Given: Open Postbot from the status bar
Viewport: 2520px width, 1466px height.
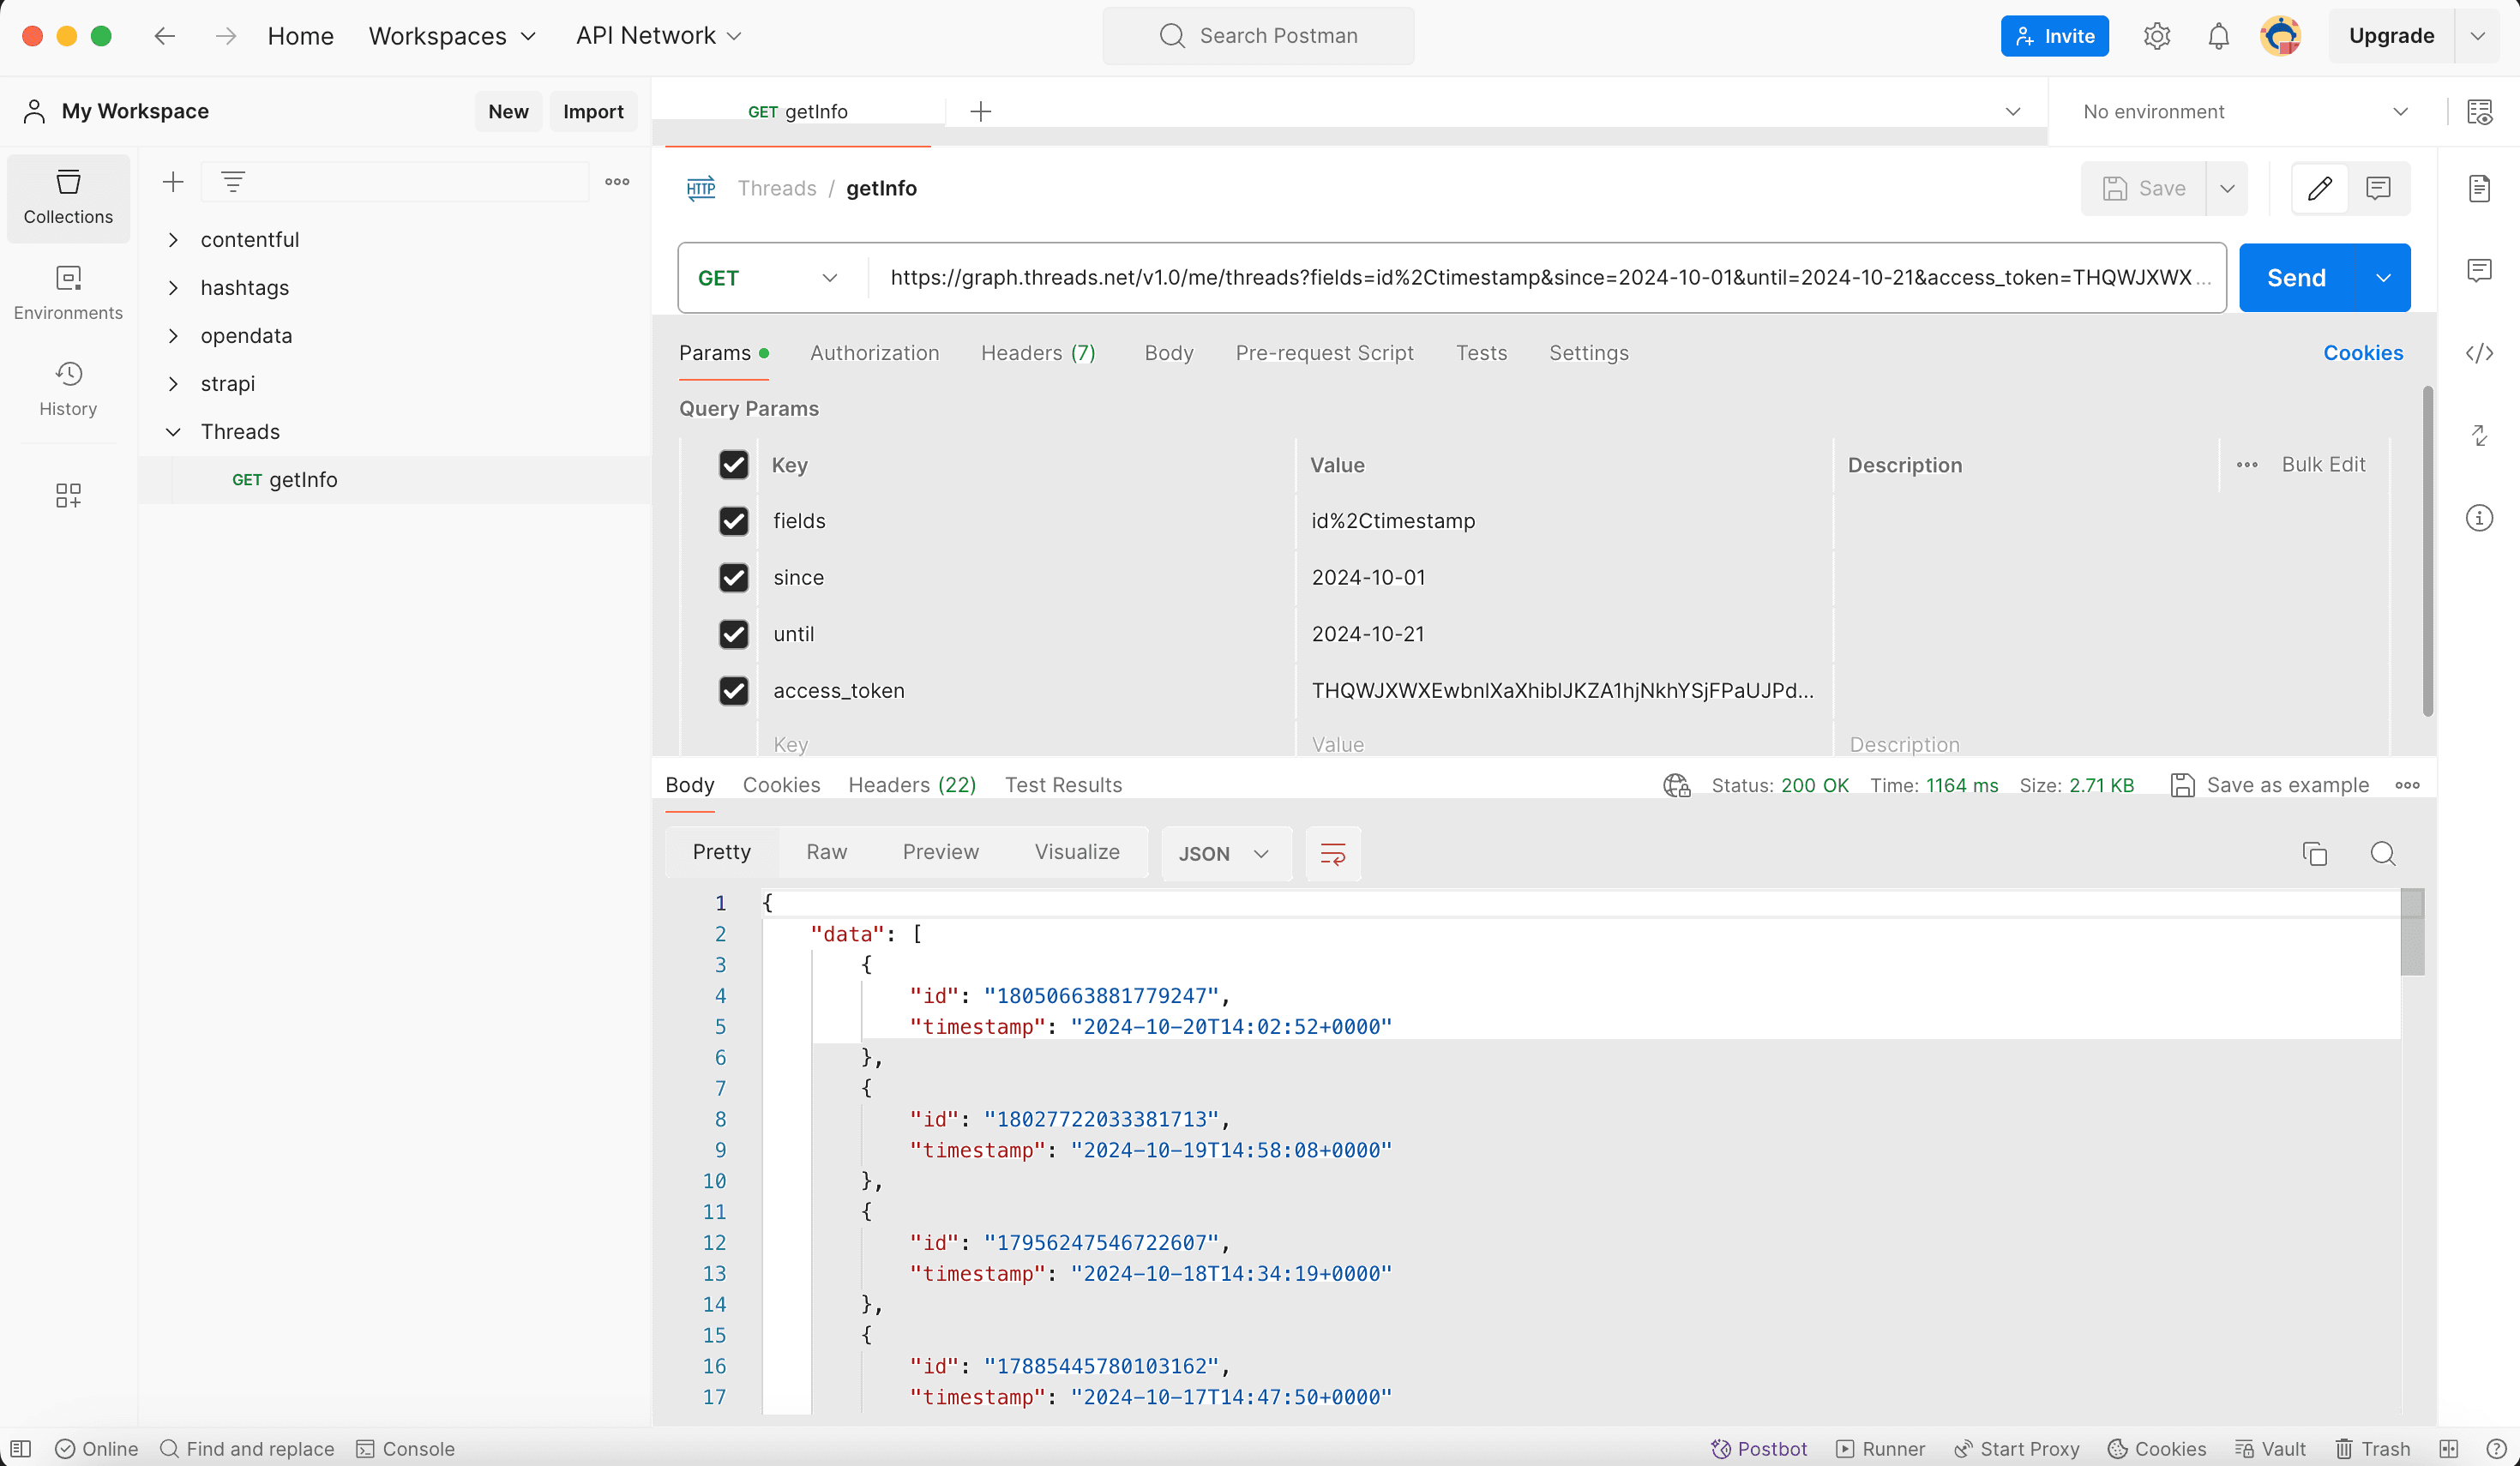Looking at the screenshot, I should click(x=1759, y=1448).
